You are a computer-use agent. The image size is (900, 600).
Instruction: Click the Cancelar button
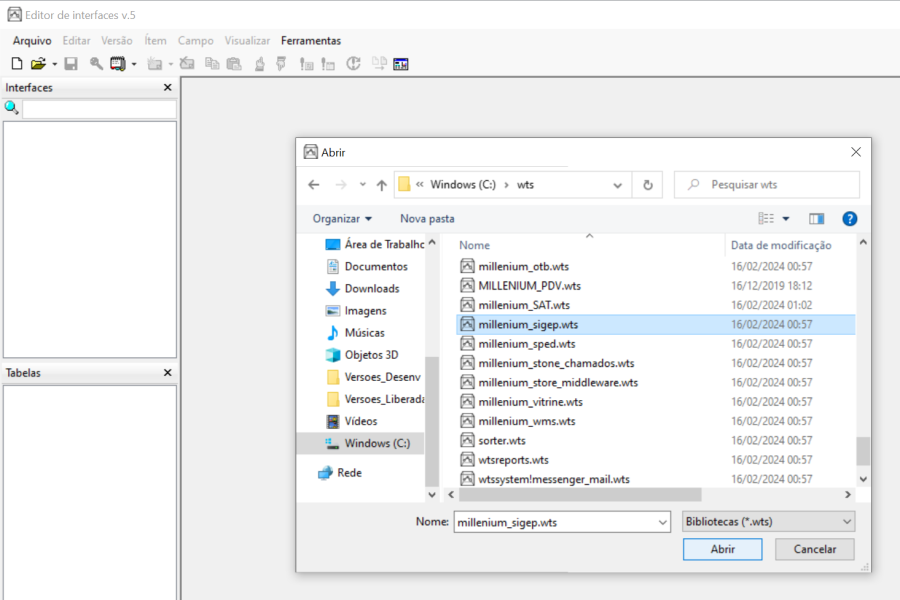[814, 549]
